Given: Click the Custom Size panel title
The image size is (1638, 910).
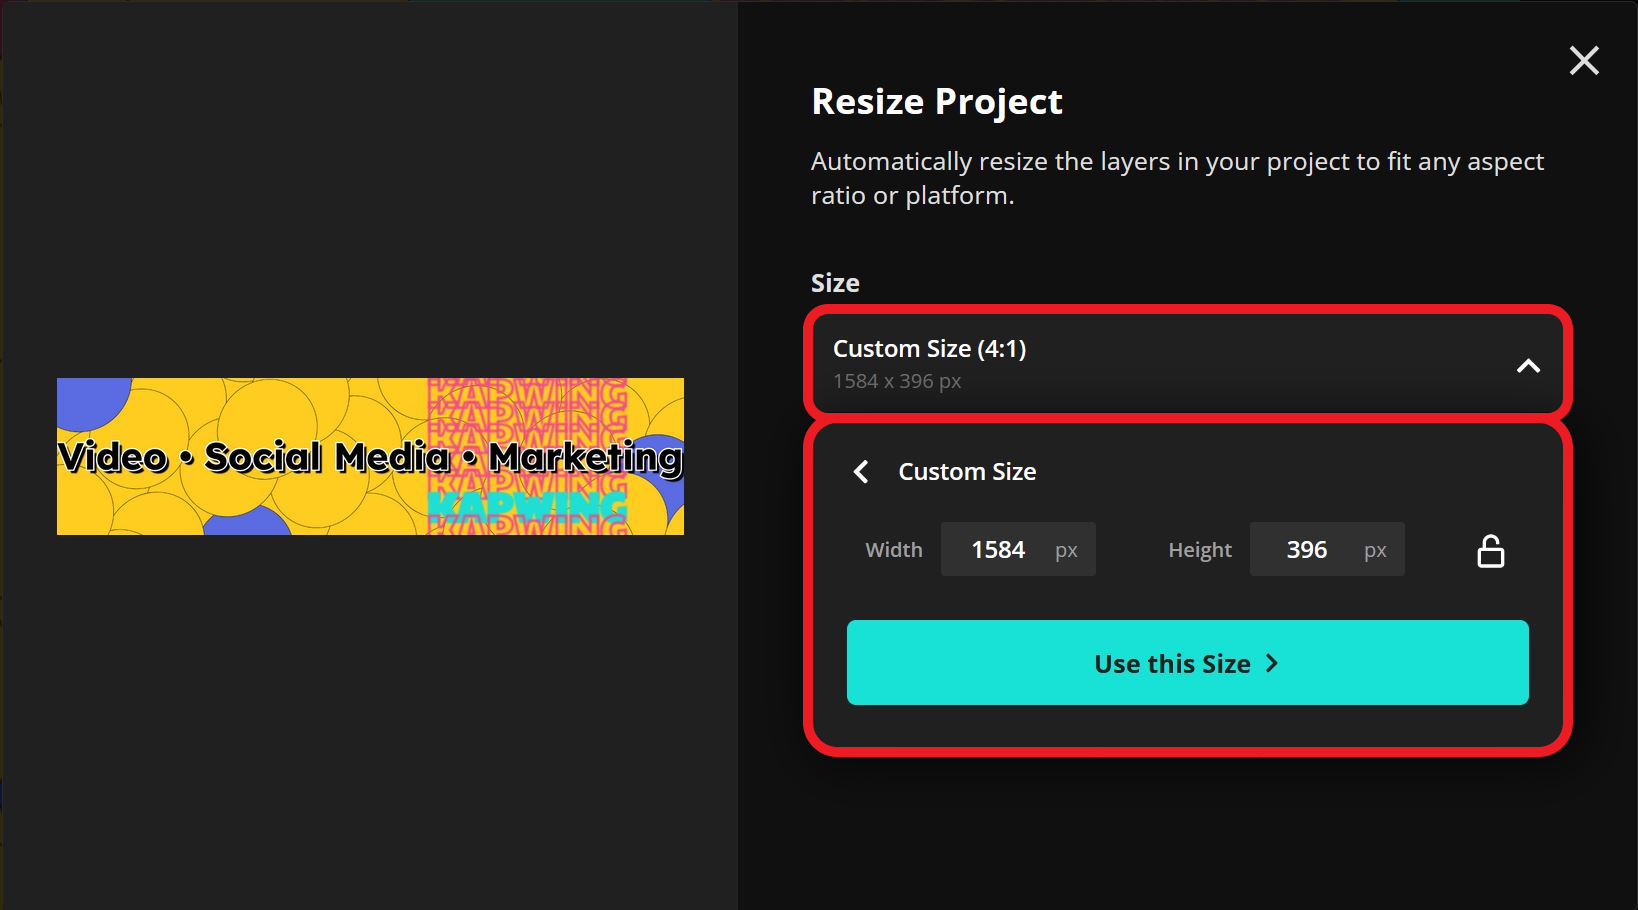Looking at the screenshot, I should click(x=966, y=471).
